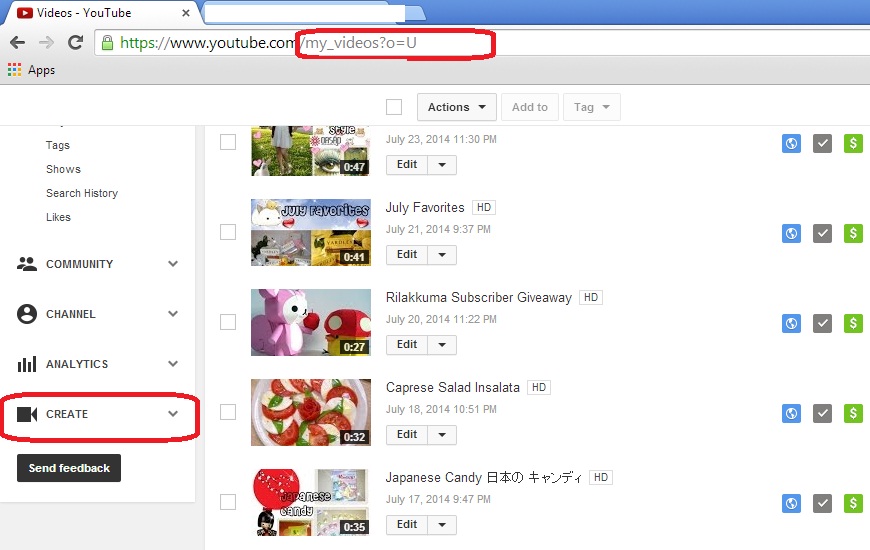Click checkmark icon for July Favorites
Image resolution: width=870 pixels, height=550 pixels.
(x=822, y=233)
